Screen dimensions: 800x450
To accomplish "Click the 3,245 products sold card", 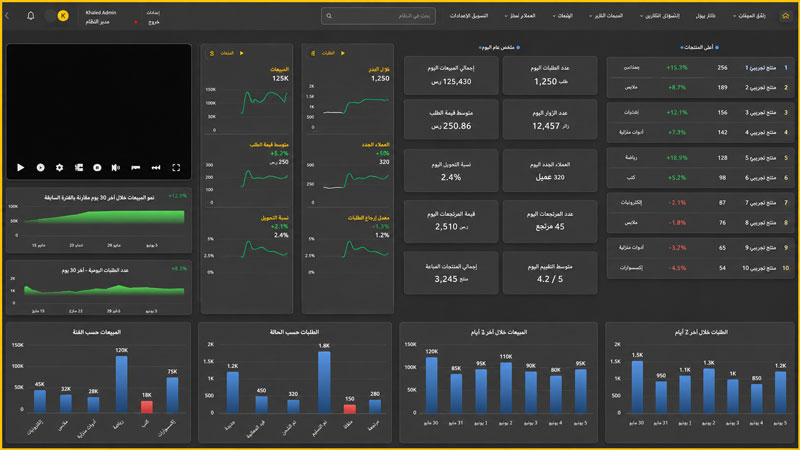I will click(x=451, y=273).
